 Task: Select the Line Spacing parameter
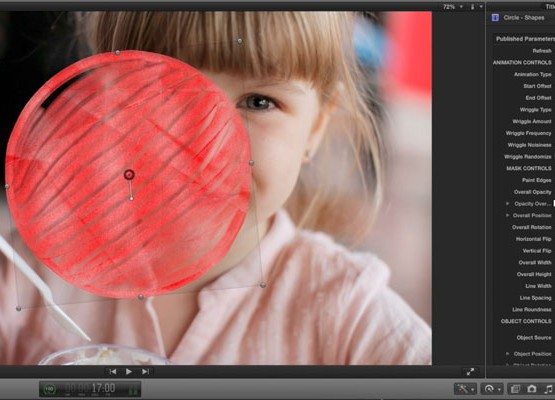pyautogui.click(x=536, y=298)
